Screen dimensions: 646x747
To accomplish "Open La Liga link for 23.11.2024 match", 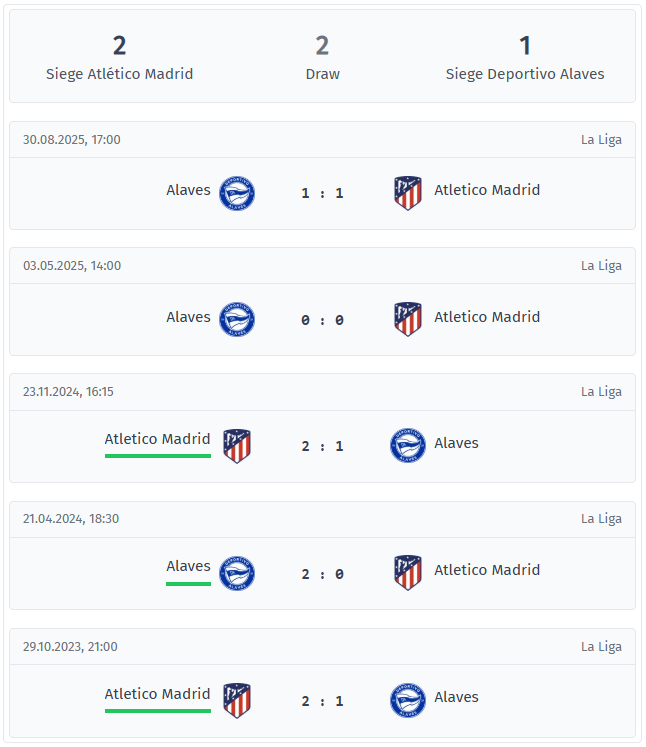I will (601, 392).
